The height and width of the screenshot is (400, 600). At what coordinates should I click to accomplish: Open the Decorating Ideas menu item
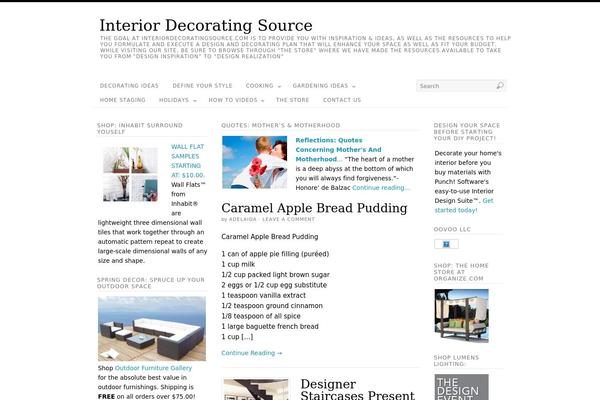point(129,86)
